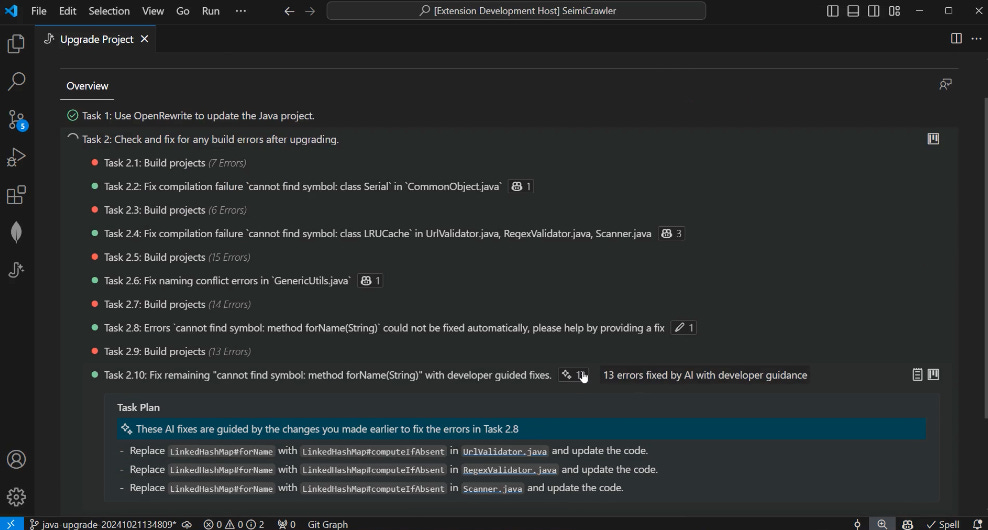The height and width of the screenshot is (530, 988).
Task: Open the MongoDB leaf view
Action: click(16, 233)
